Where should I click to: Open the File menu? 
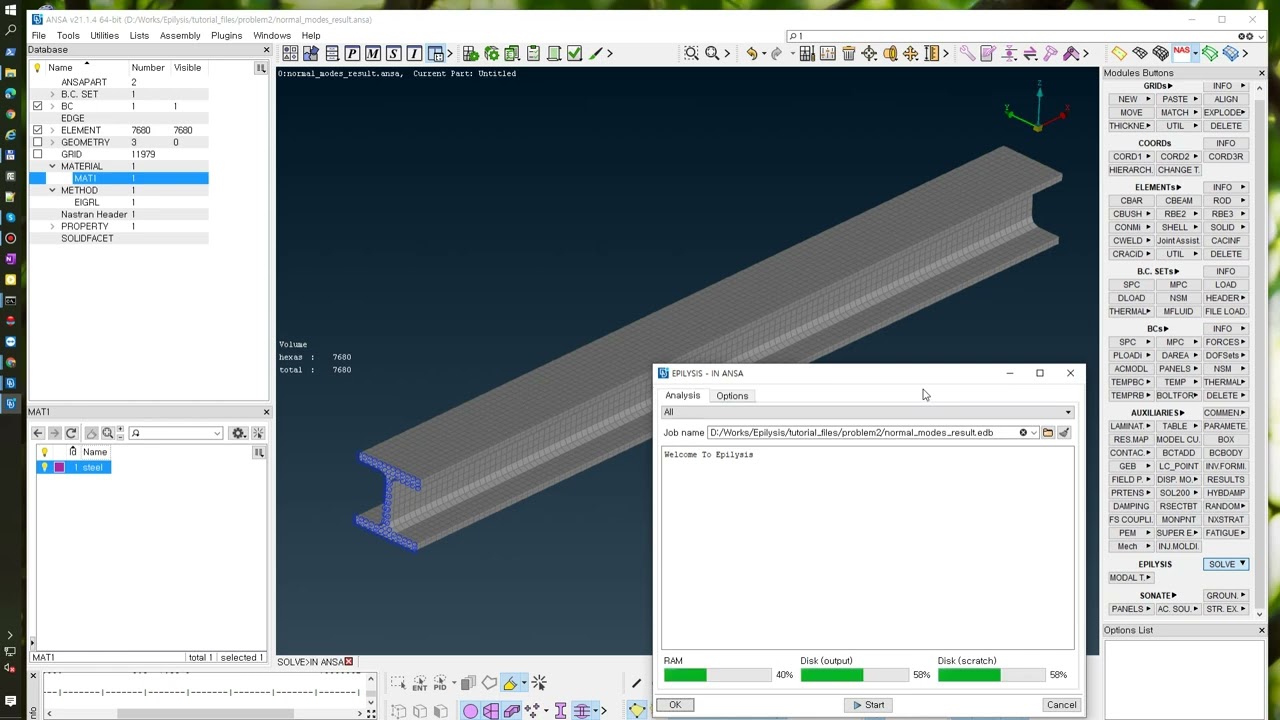38,36
